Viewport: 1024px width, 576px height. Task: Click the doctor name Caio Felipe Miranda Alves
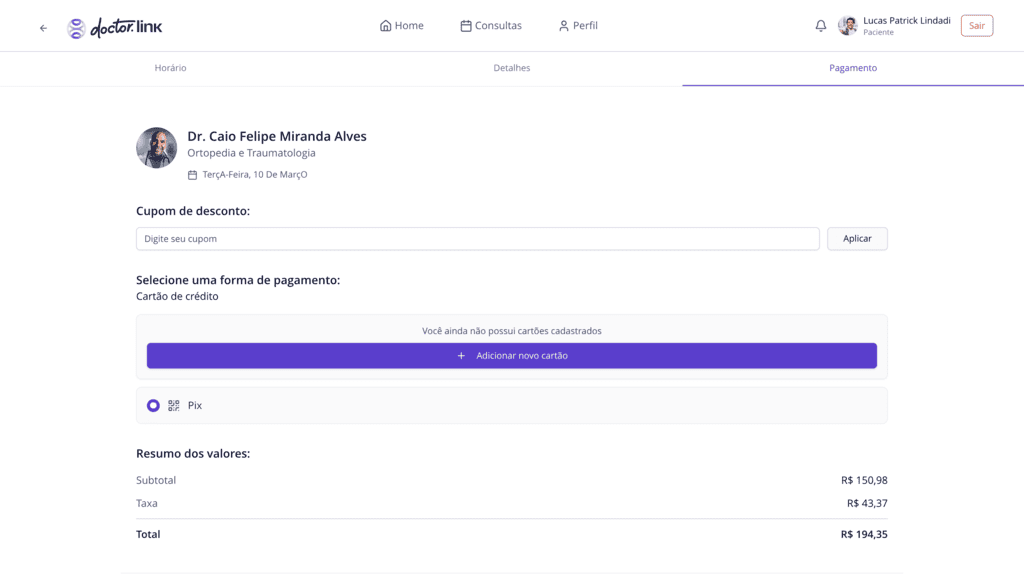[x=277, y=136]
